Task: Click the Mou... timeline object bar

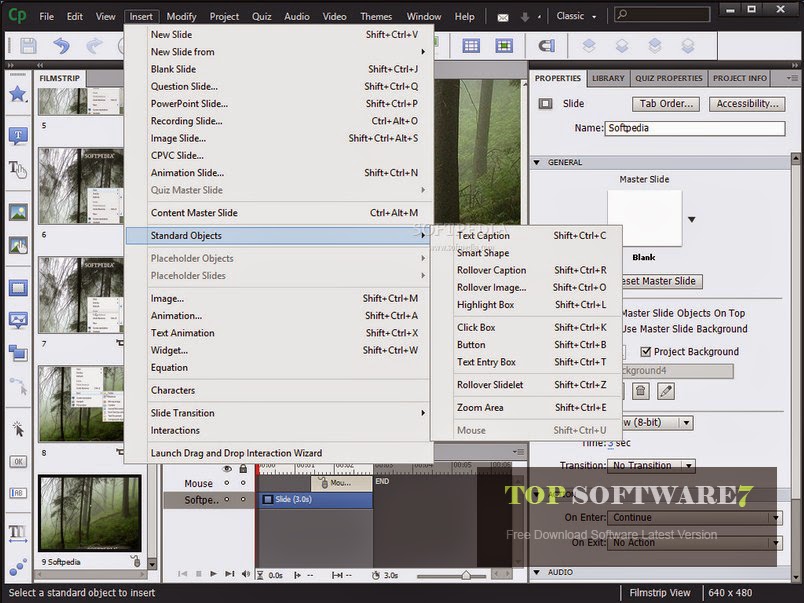Action: click(x=341, y=483)
